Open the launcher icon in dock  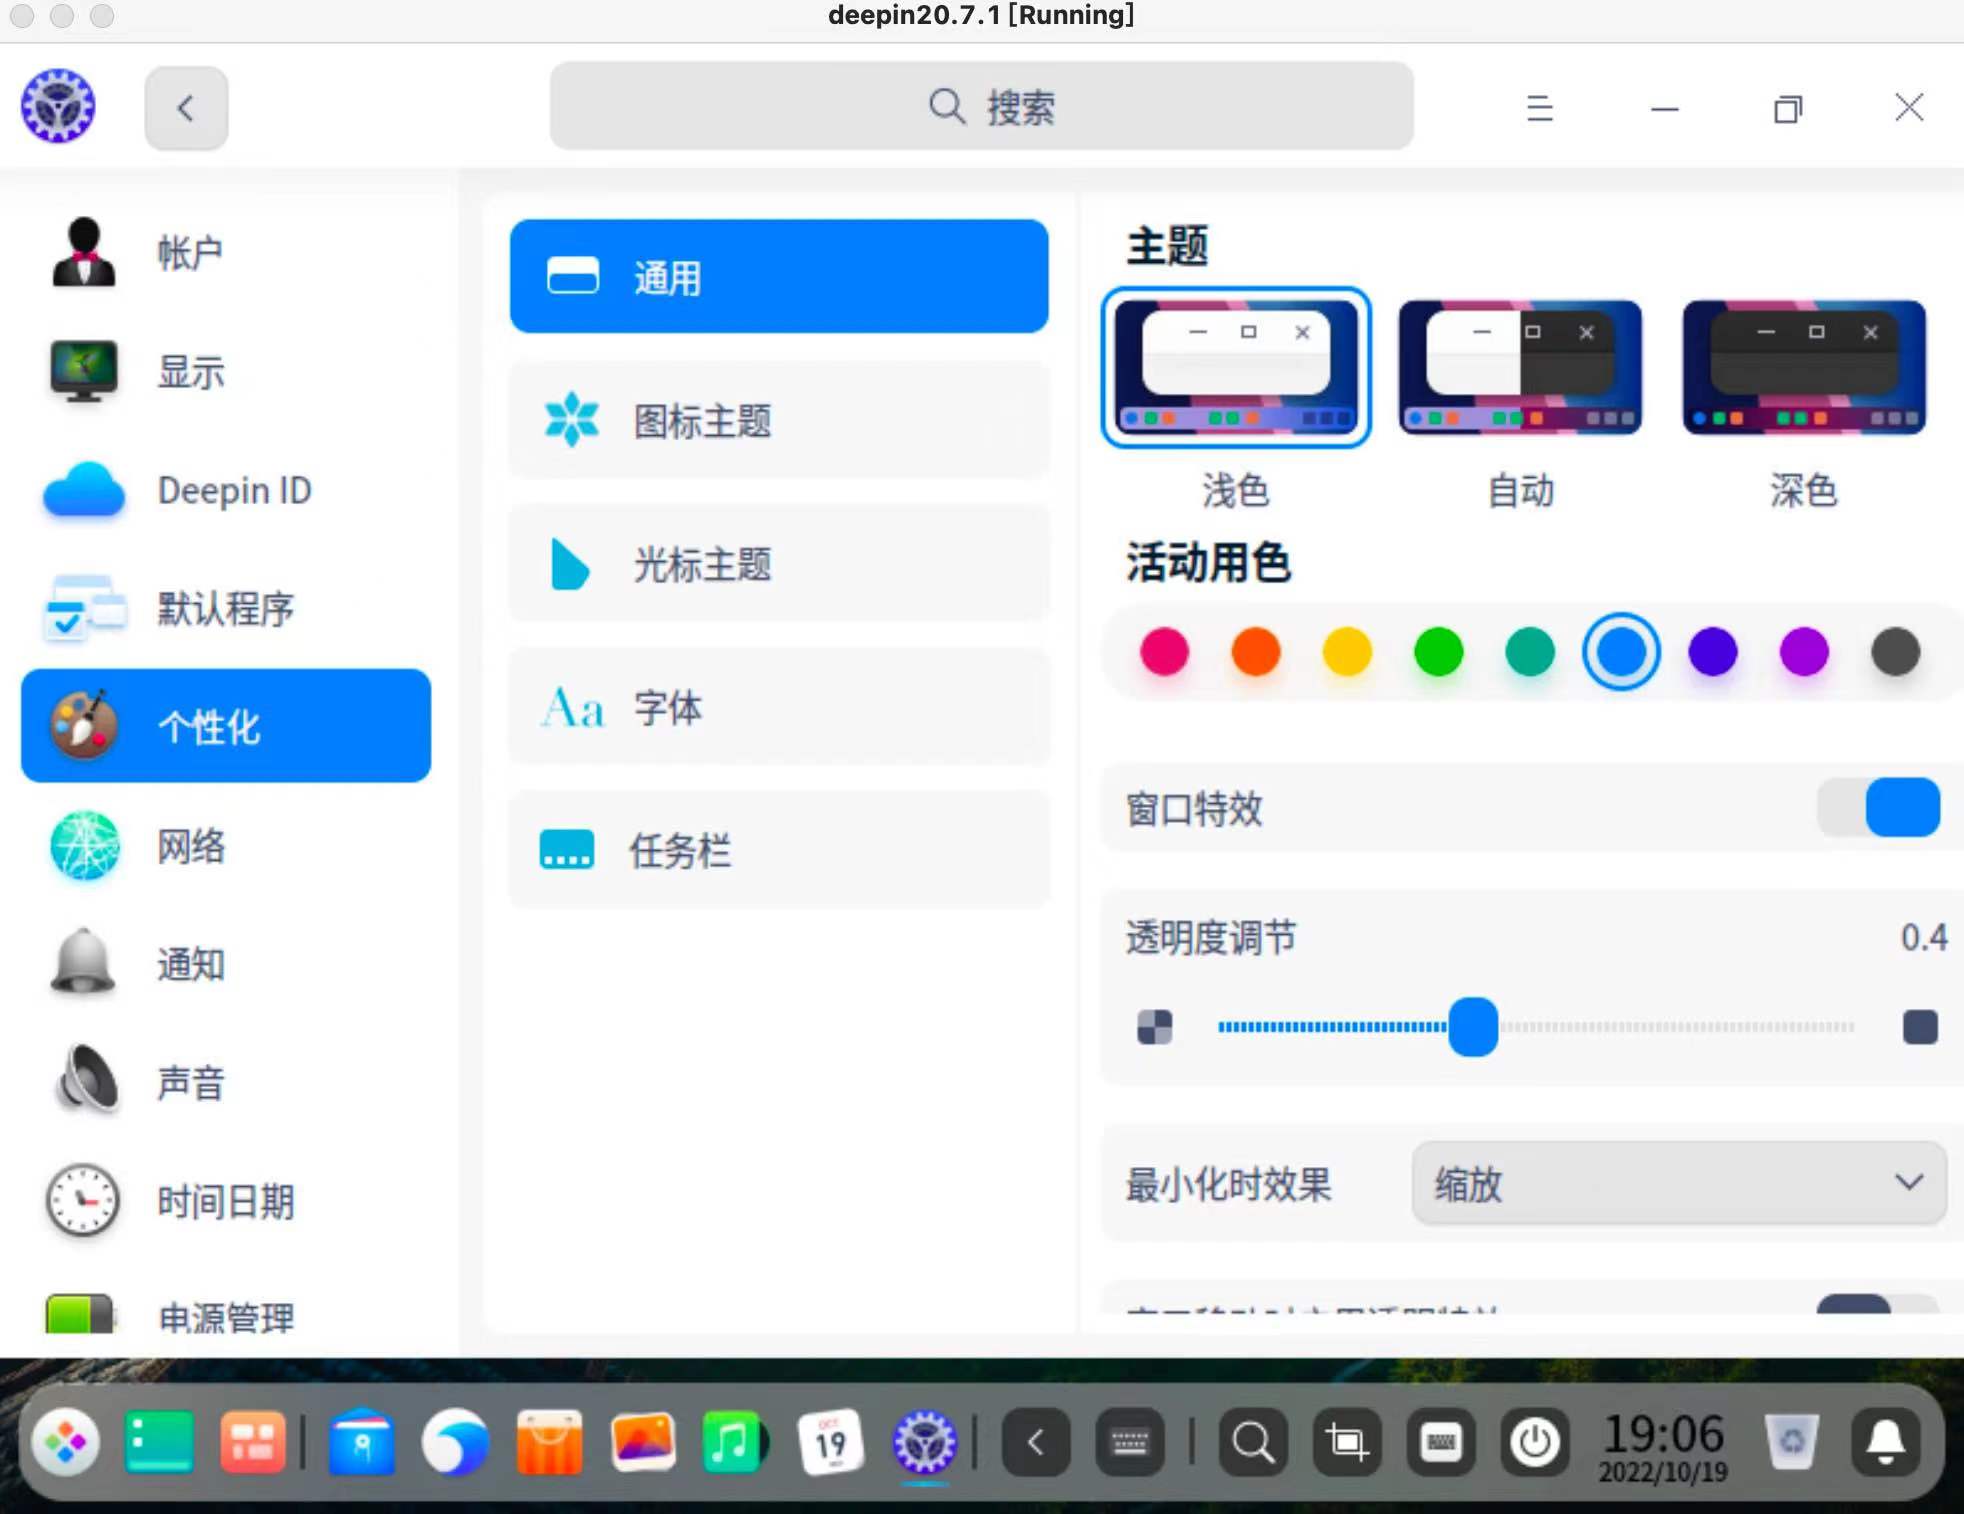point(66,1442)
